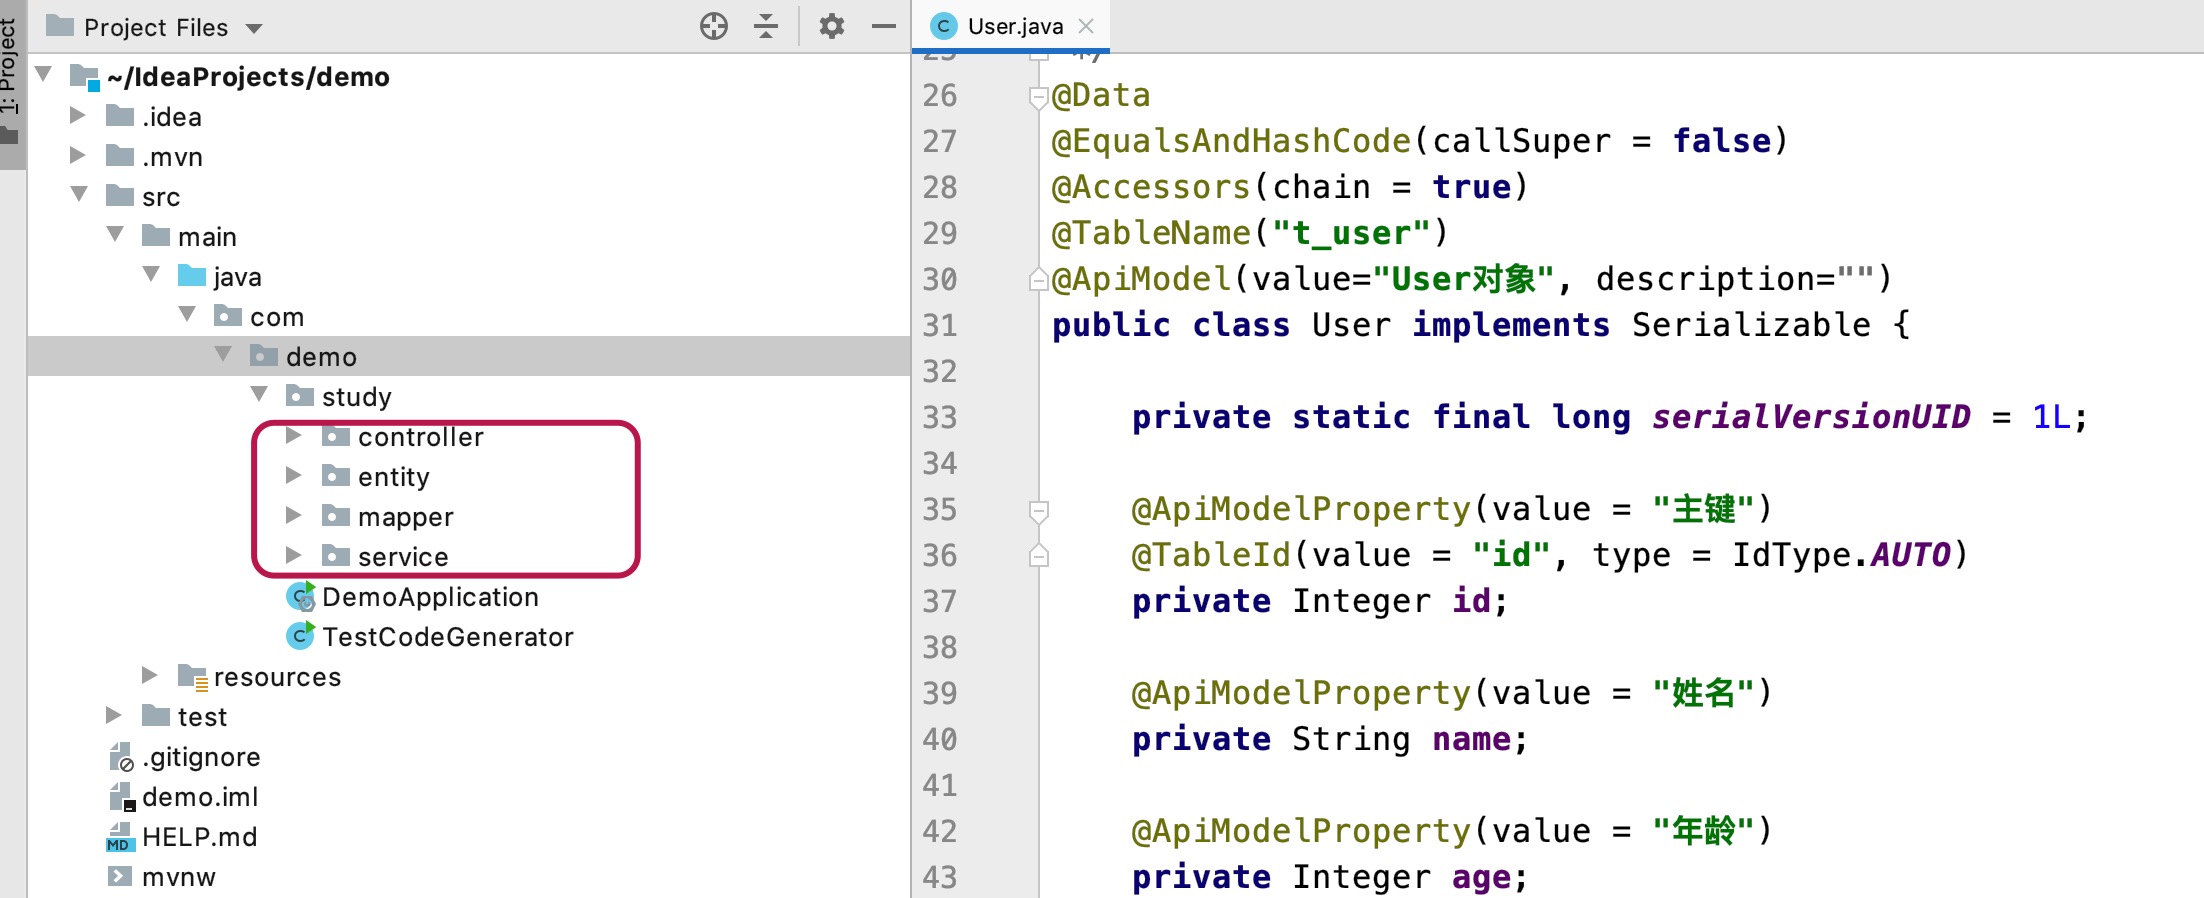
Task: Fold the annotation block at line 26
Action: click(x=1039, y=97)
